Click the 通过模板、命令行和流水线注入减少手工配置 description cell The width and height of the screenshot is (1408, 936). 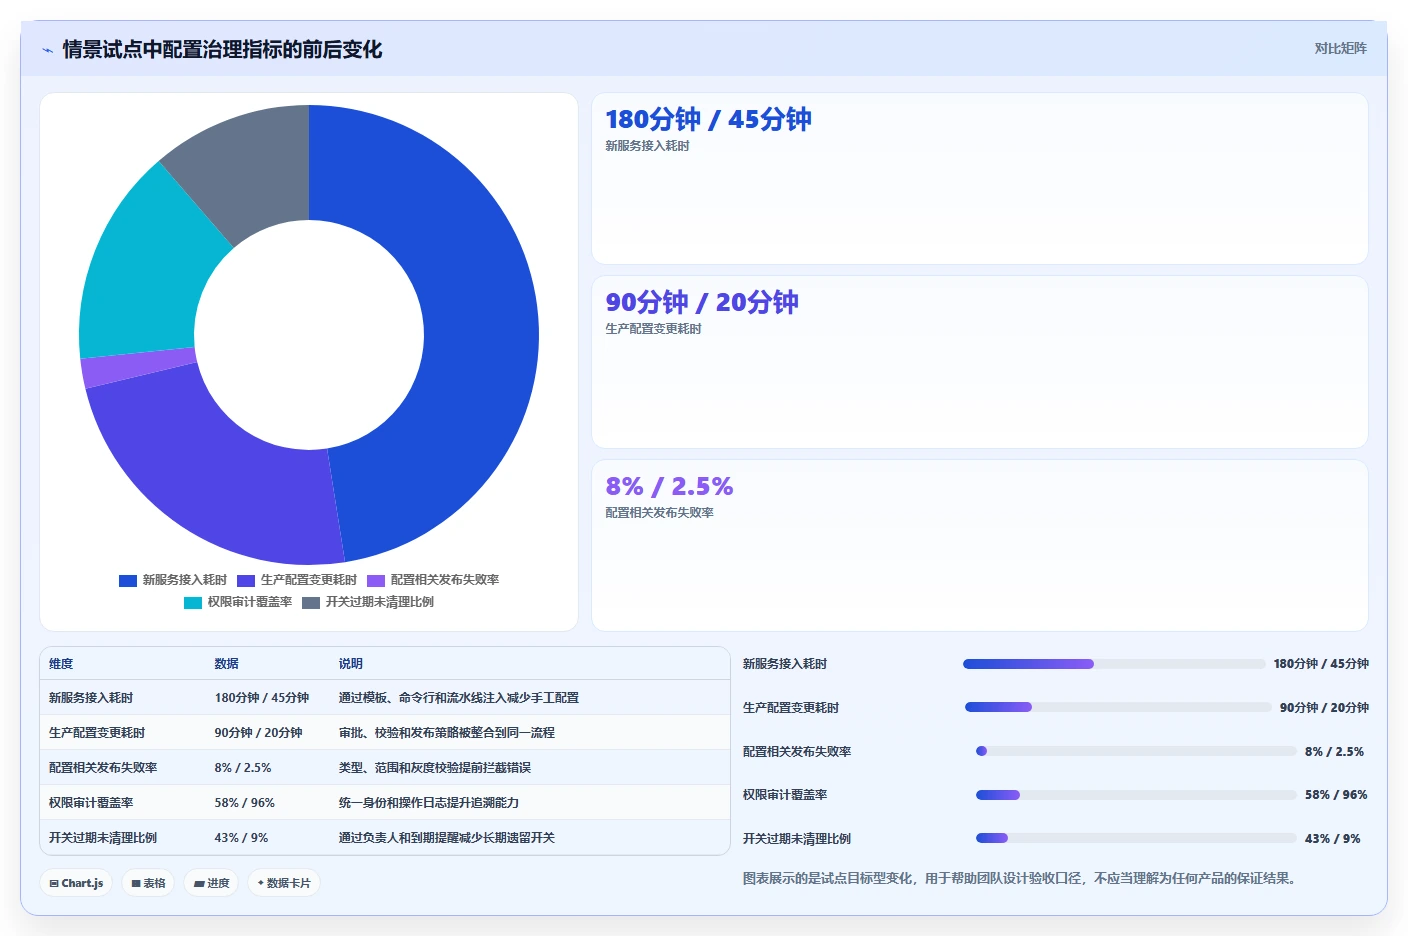click(459, 698)
